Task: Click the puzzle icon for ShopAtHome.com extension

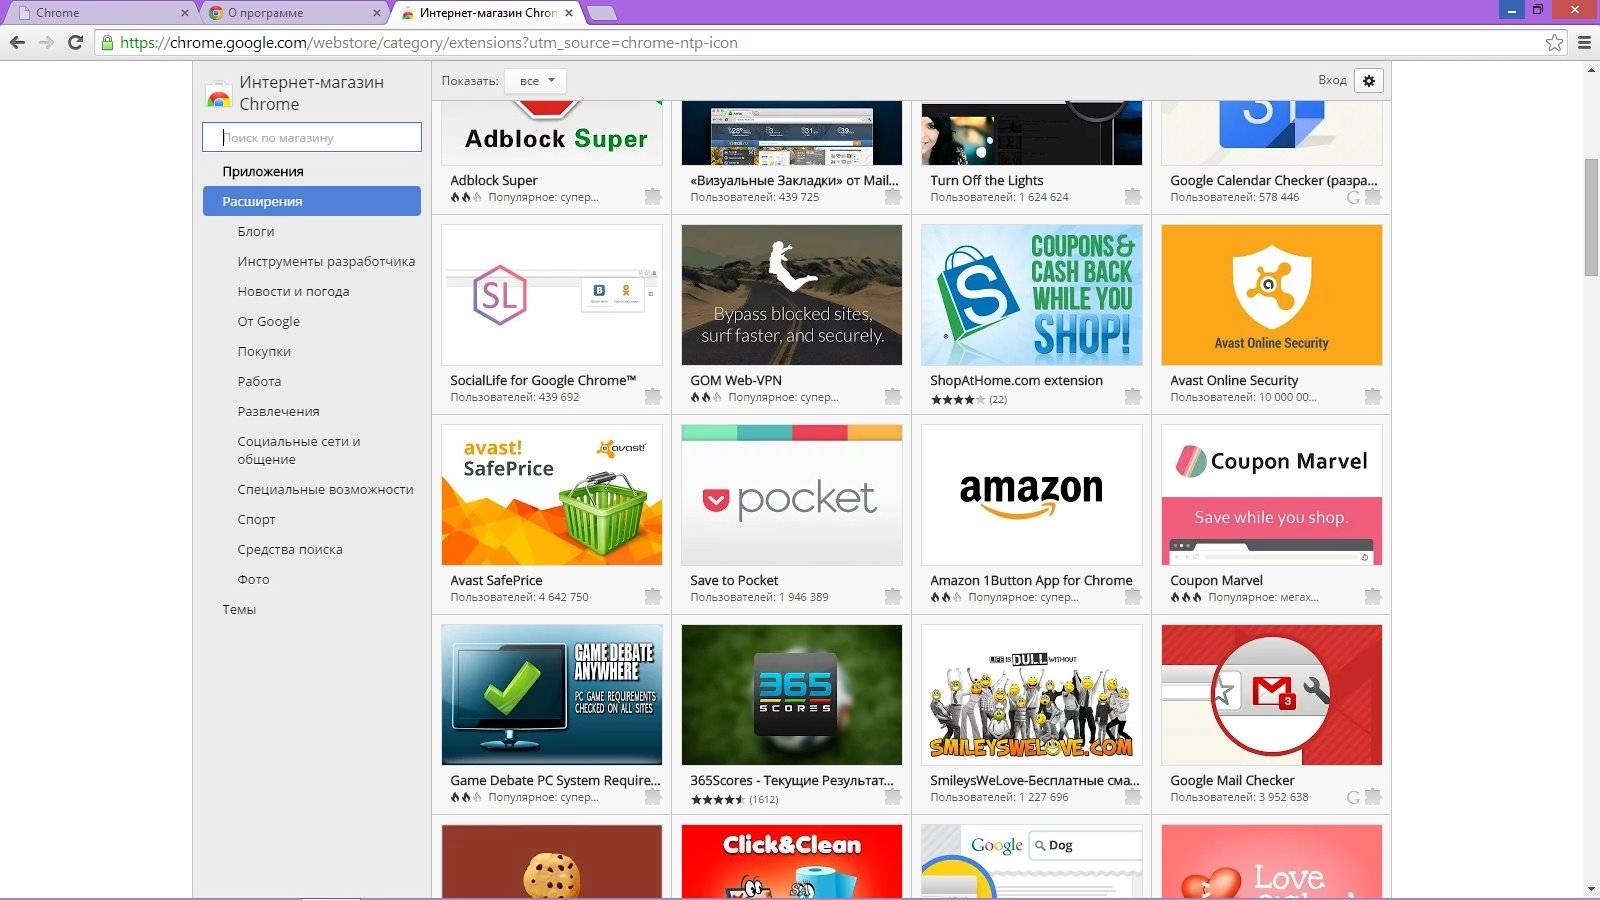Action: (1133, 397)
